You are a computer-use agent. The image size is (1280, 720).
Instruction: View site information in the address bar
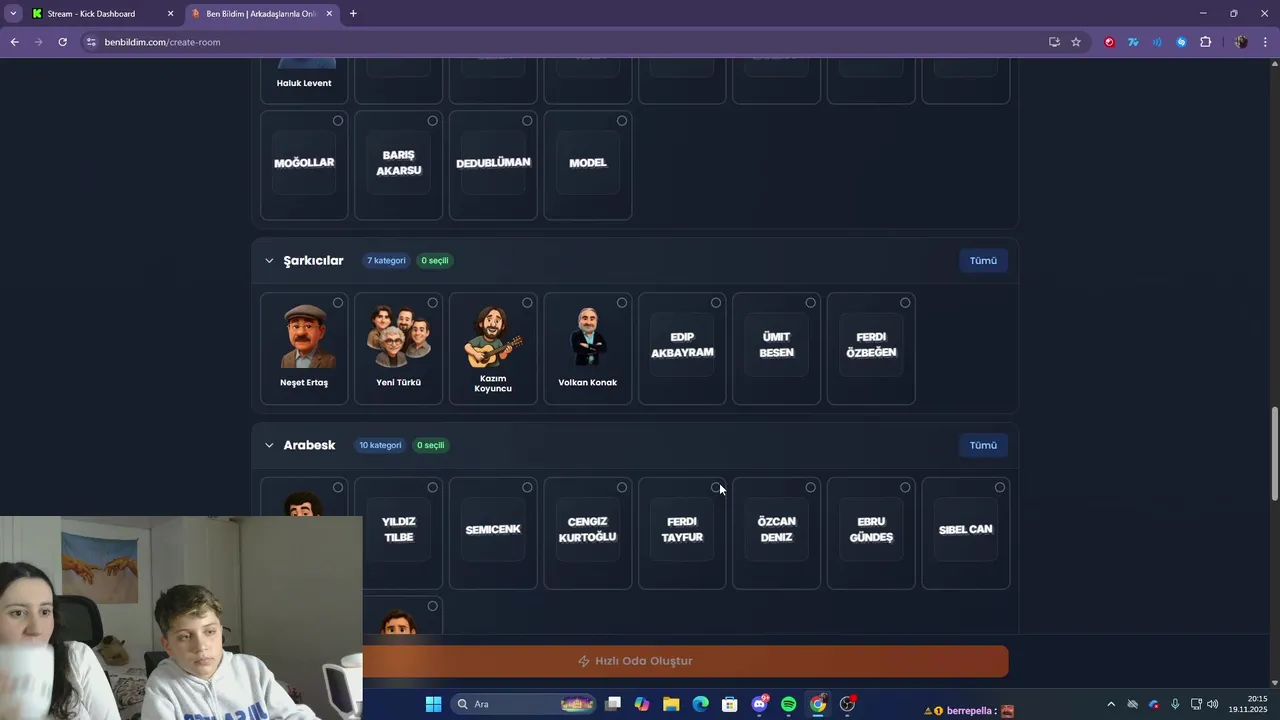(91, 42)
